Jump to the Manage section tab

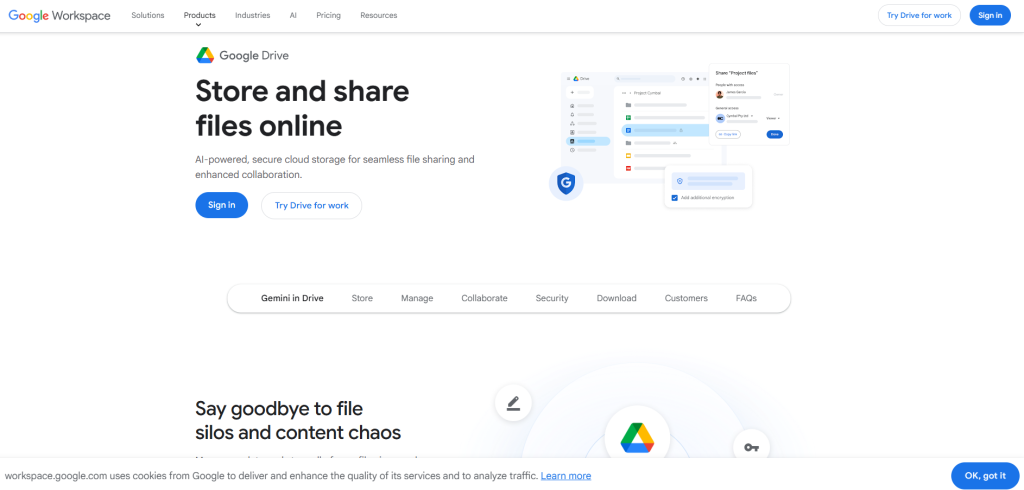pyautogui.click(x=417, y=298)
